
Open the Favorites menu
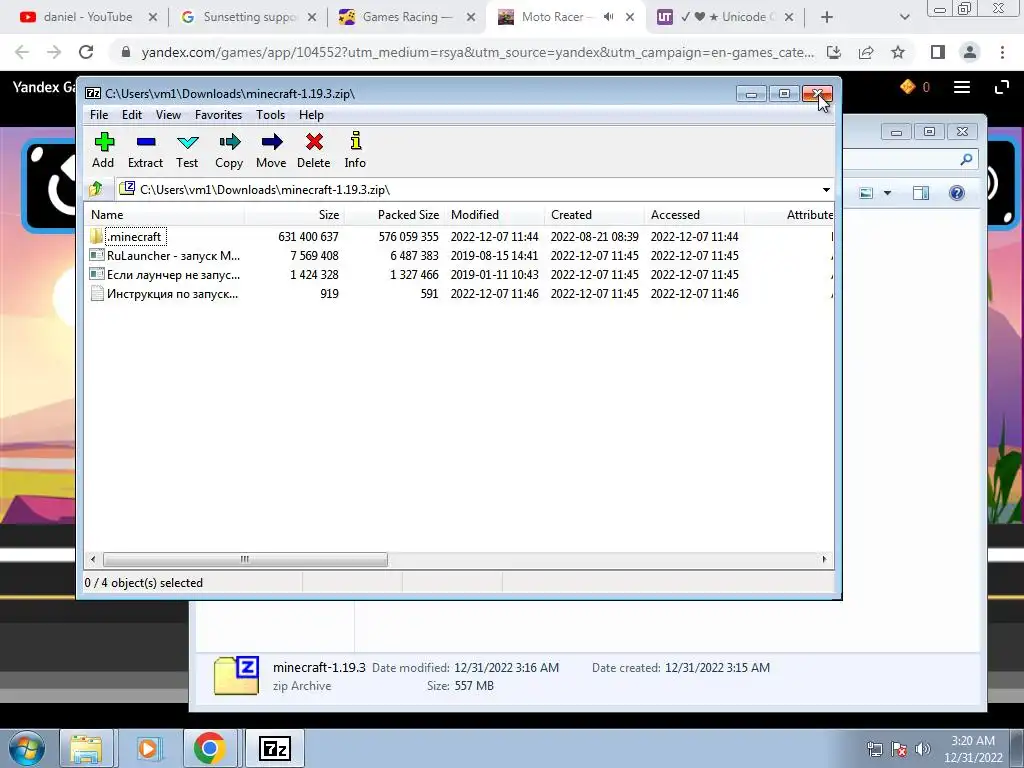click(218, 115)
